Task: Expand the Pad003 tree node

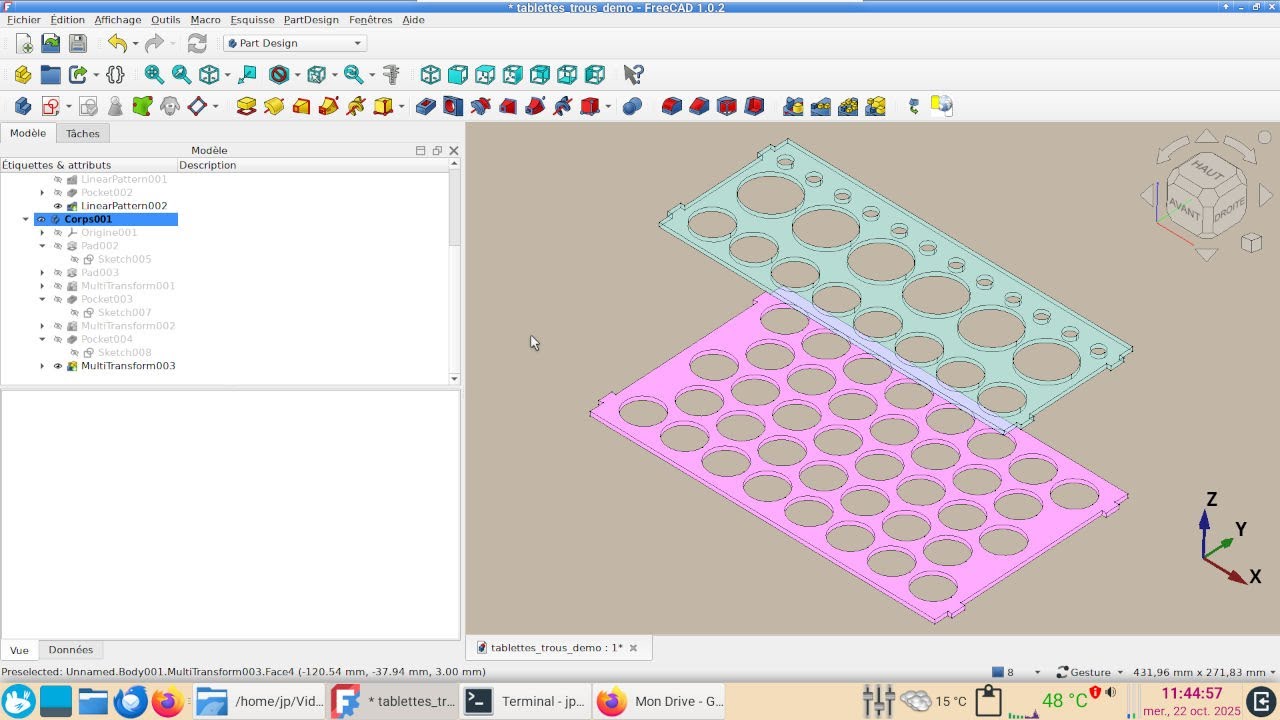Action: click(x=42, y=273)
